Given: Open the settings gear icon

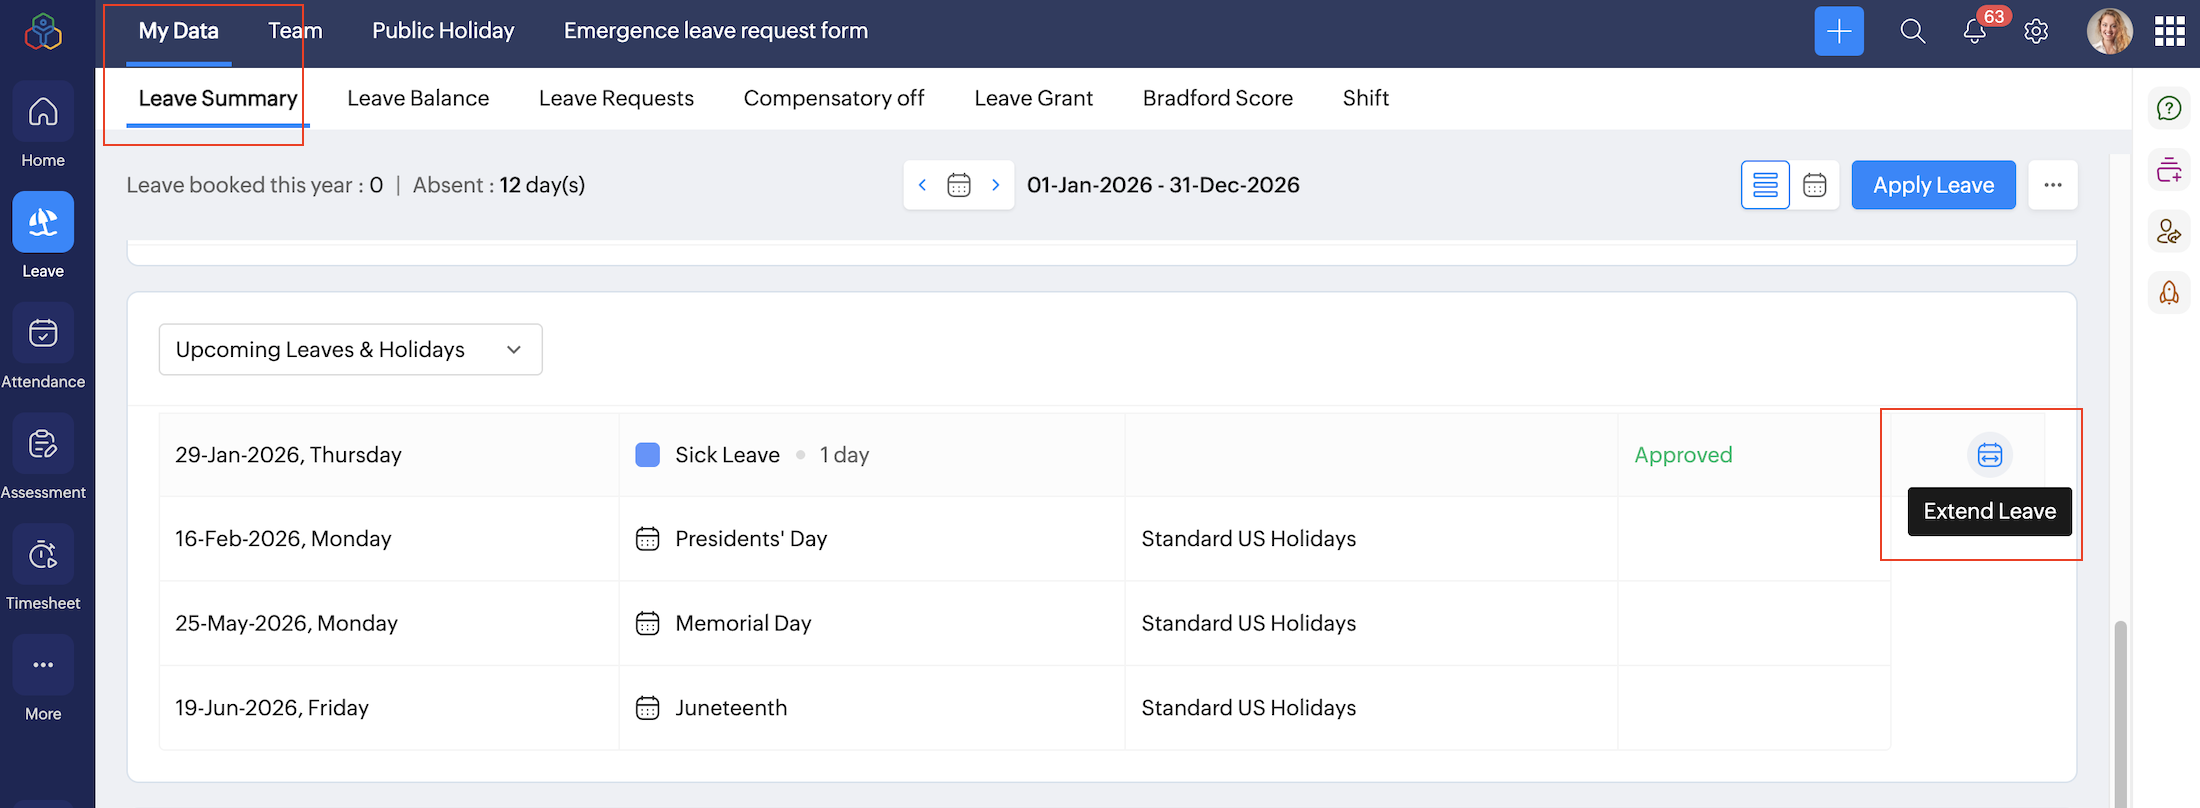Looking at the screenshot, I should click(x=2036, y=32).
